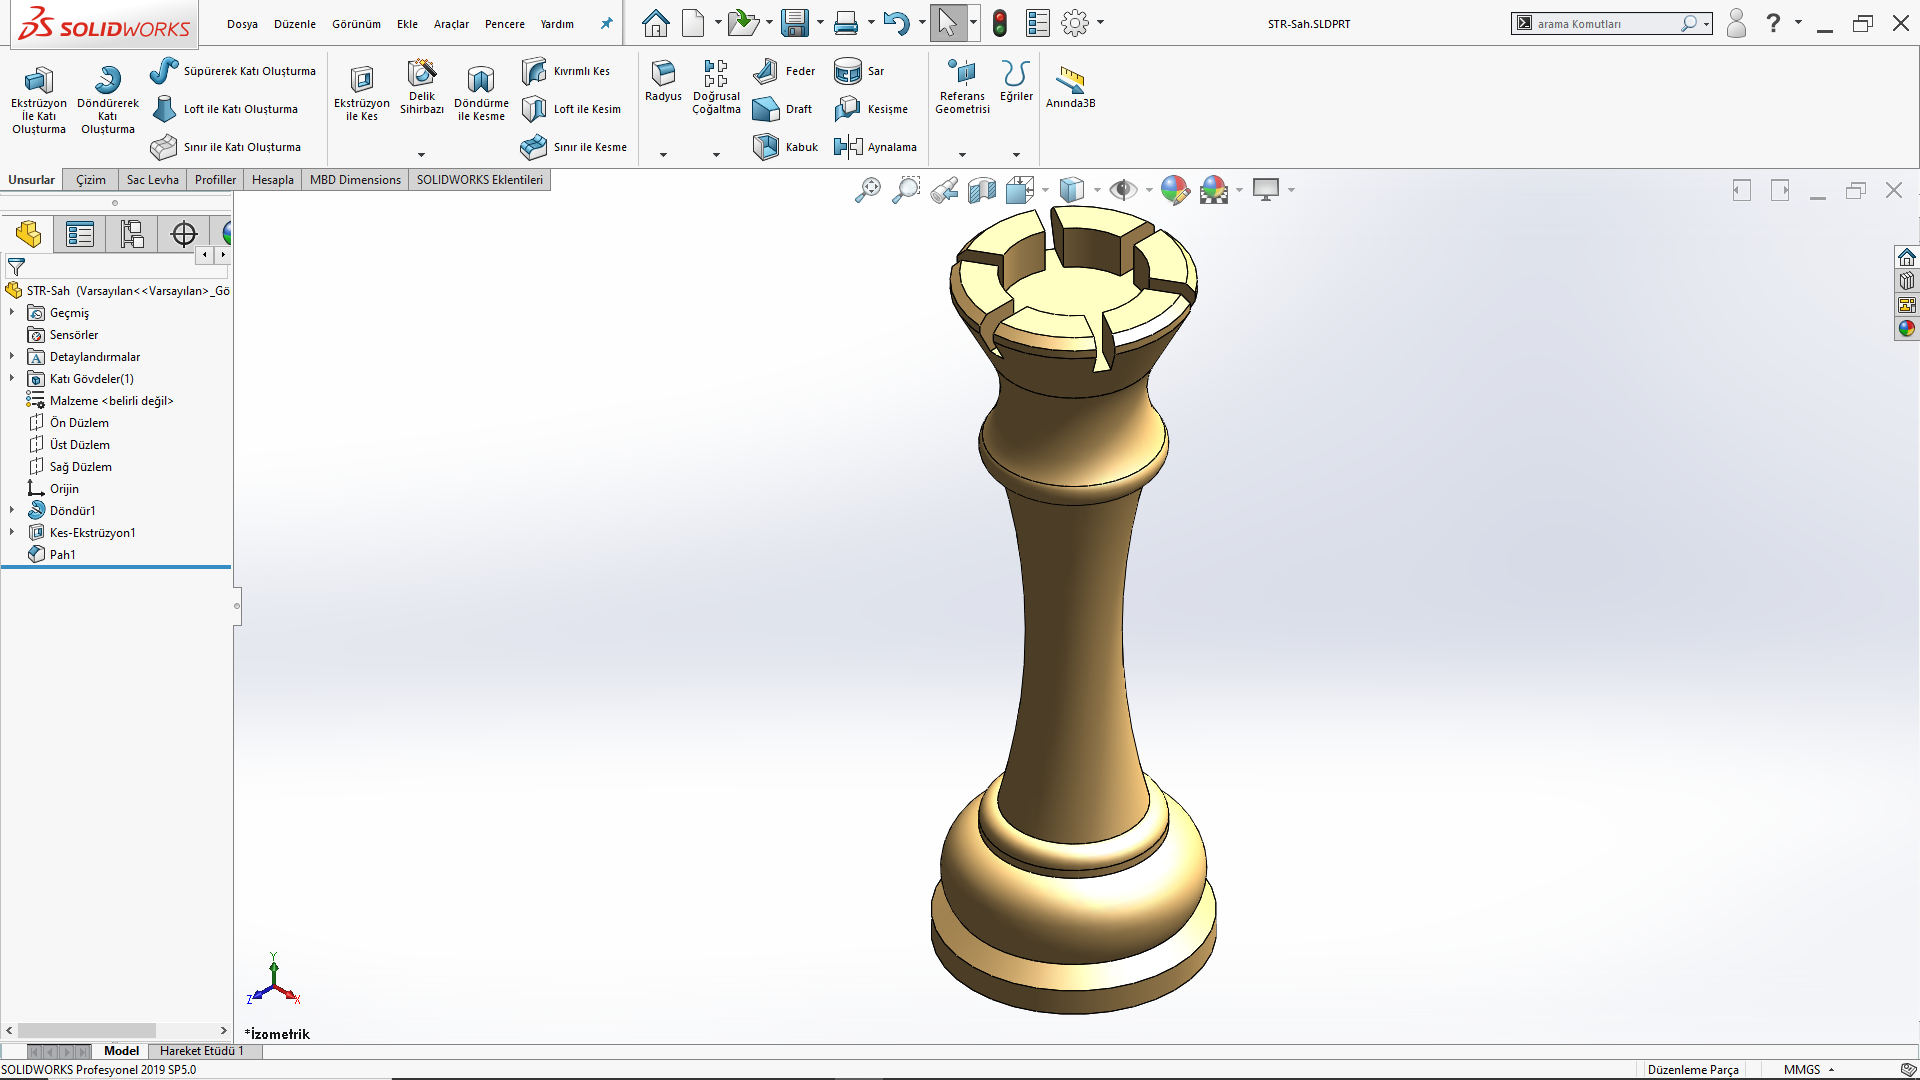Open the Anında3B instant 3D tool
1920x1080 pixels.
pyautogui.click(x=1070, y=86)
